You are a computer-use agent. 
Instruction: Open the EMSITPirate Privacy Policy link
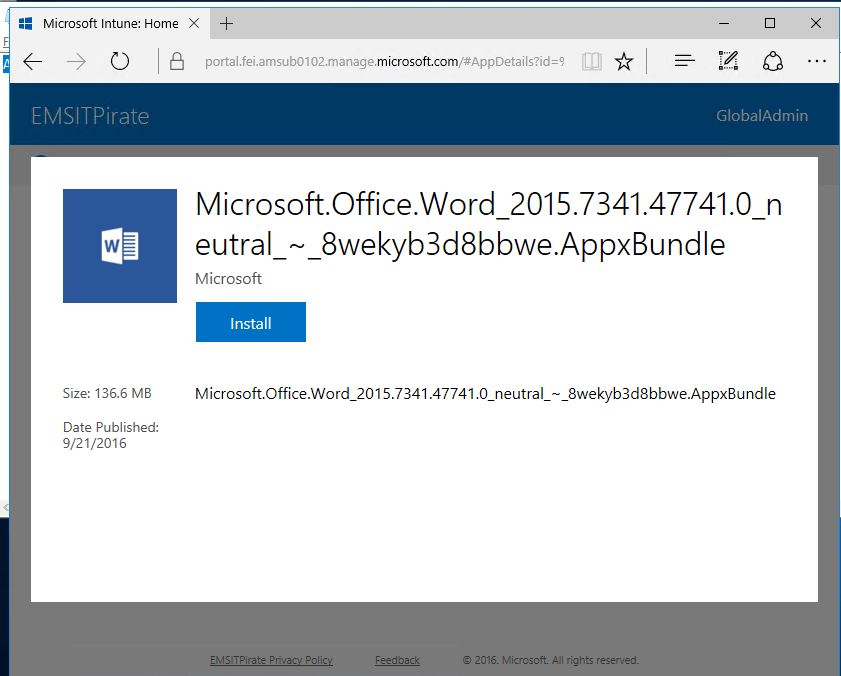click(x=271, y=660)
